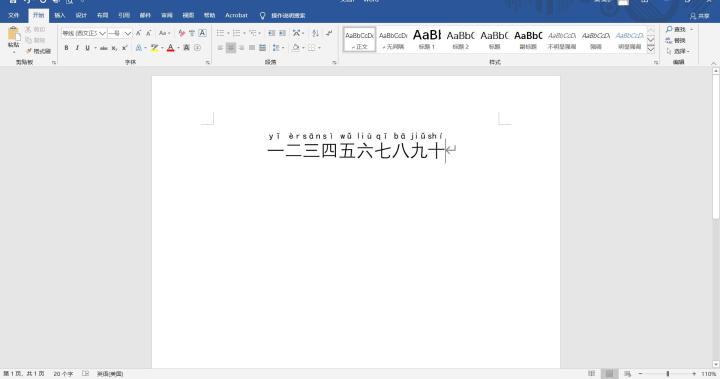
Task: Click the Find button in Editing group
Action: click(675, 29)
